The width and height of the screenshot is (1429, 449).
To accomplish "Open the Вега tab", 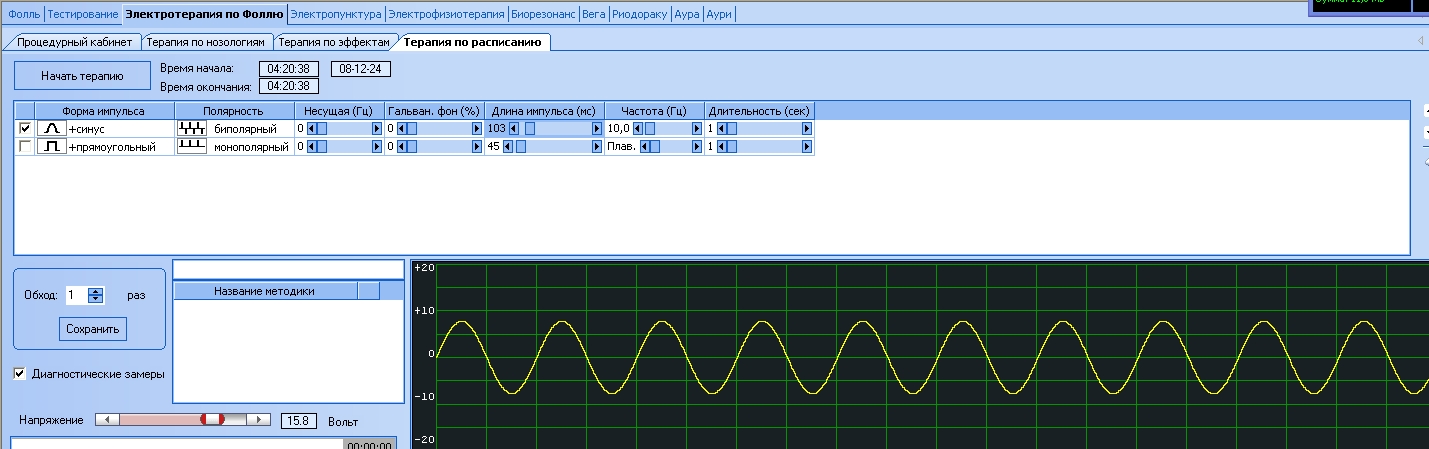I will click(594, 15).
